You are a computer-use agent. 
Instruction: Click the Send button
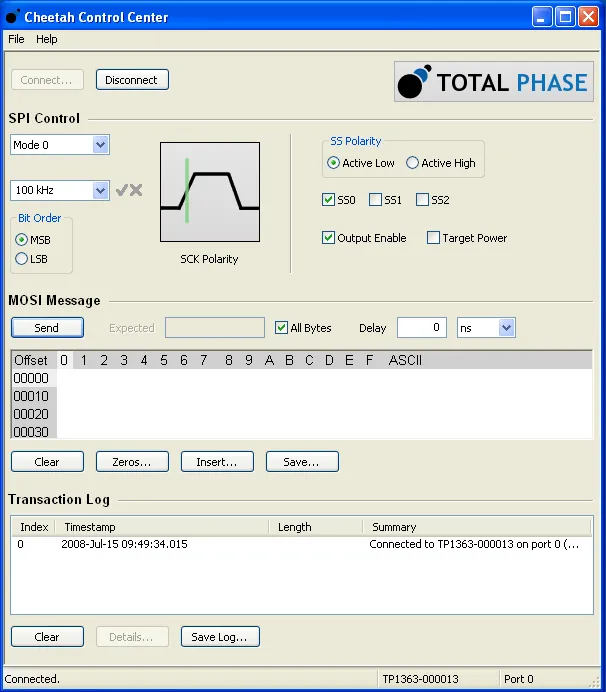tap(47, 327)
